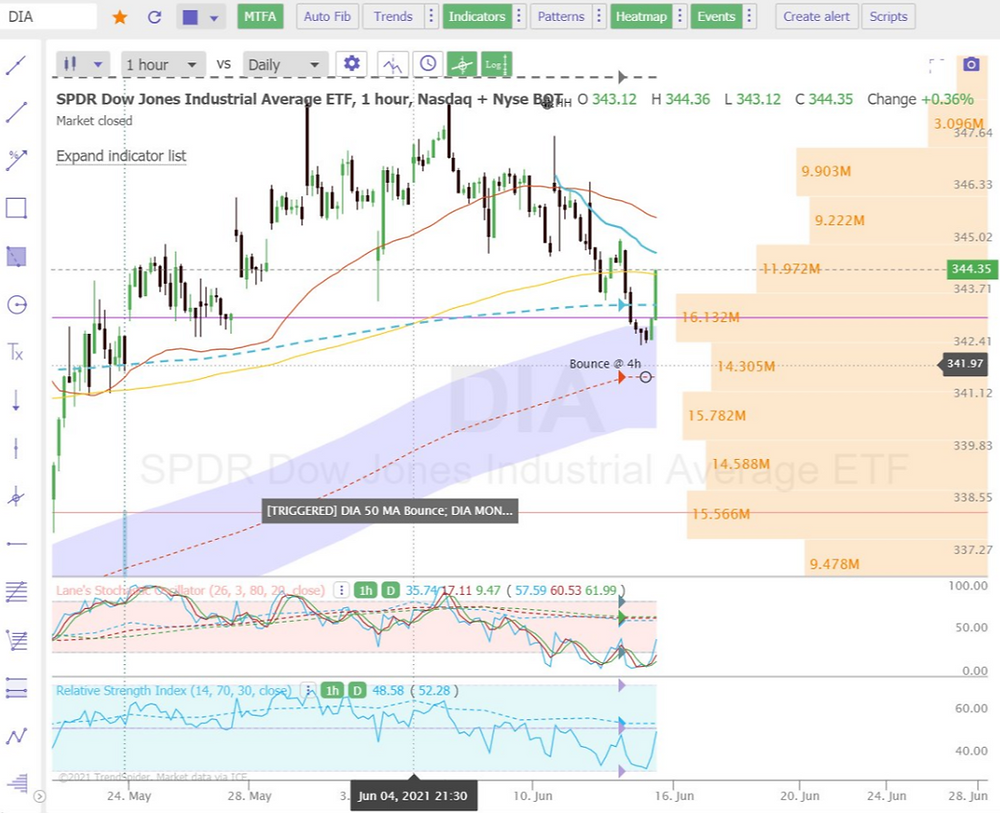The image size is (1000, 813).
Task: Select the Tx text annotation tool
Action: point(15,351)
